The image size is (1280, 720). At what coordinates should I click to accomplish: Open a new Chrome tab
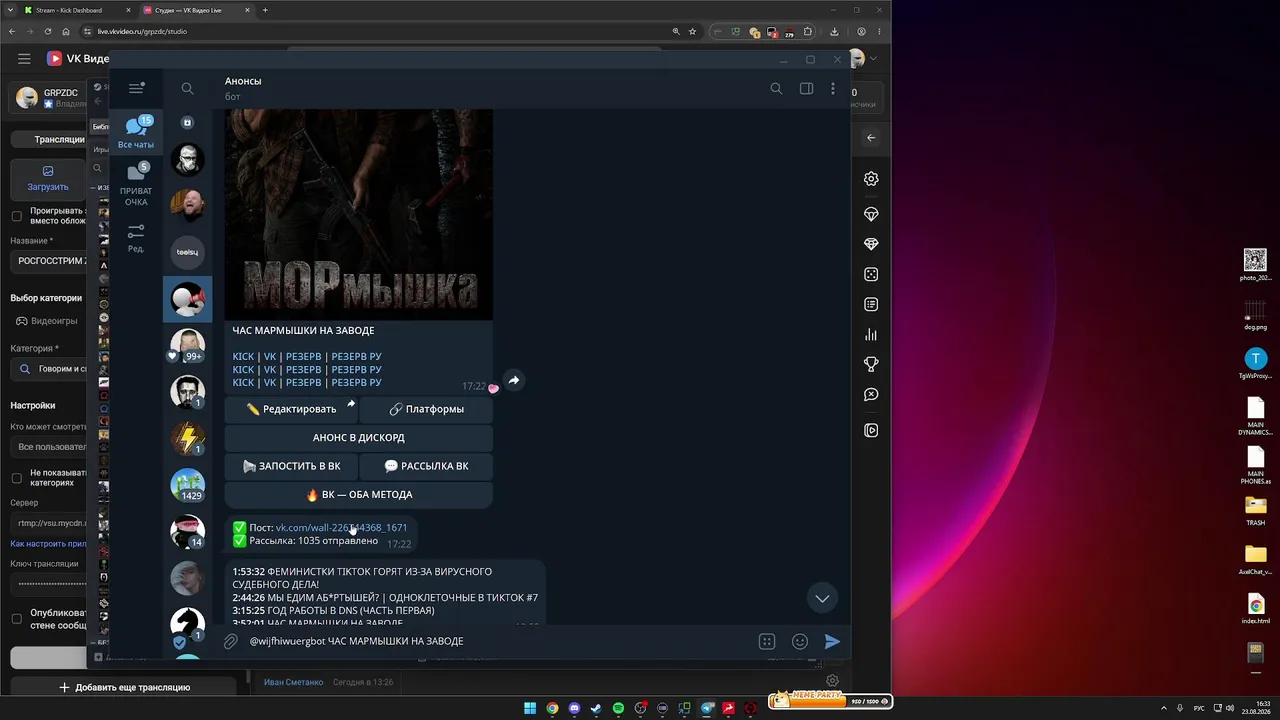click(x=265, y=10)
